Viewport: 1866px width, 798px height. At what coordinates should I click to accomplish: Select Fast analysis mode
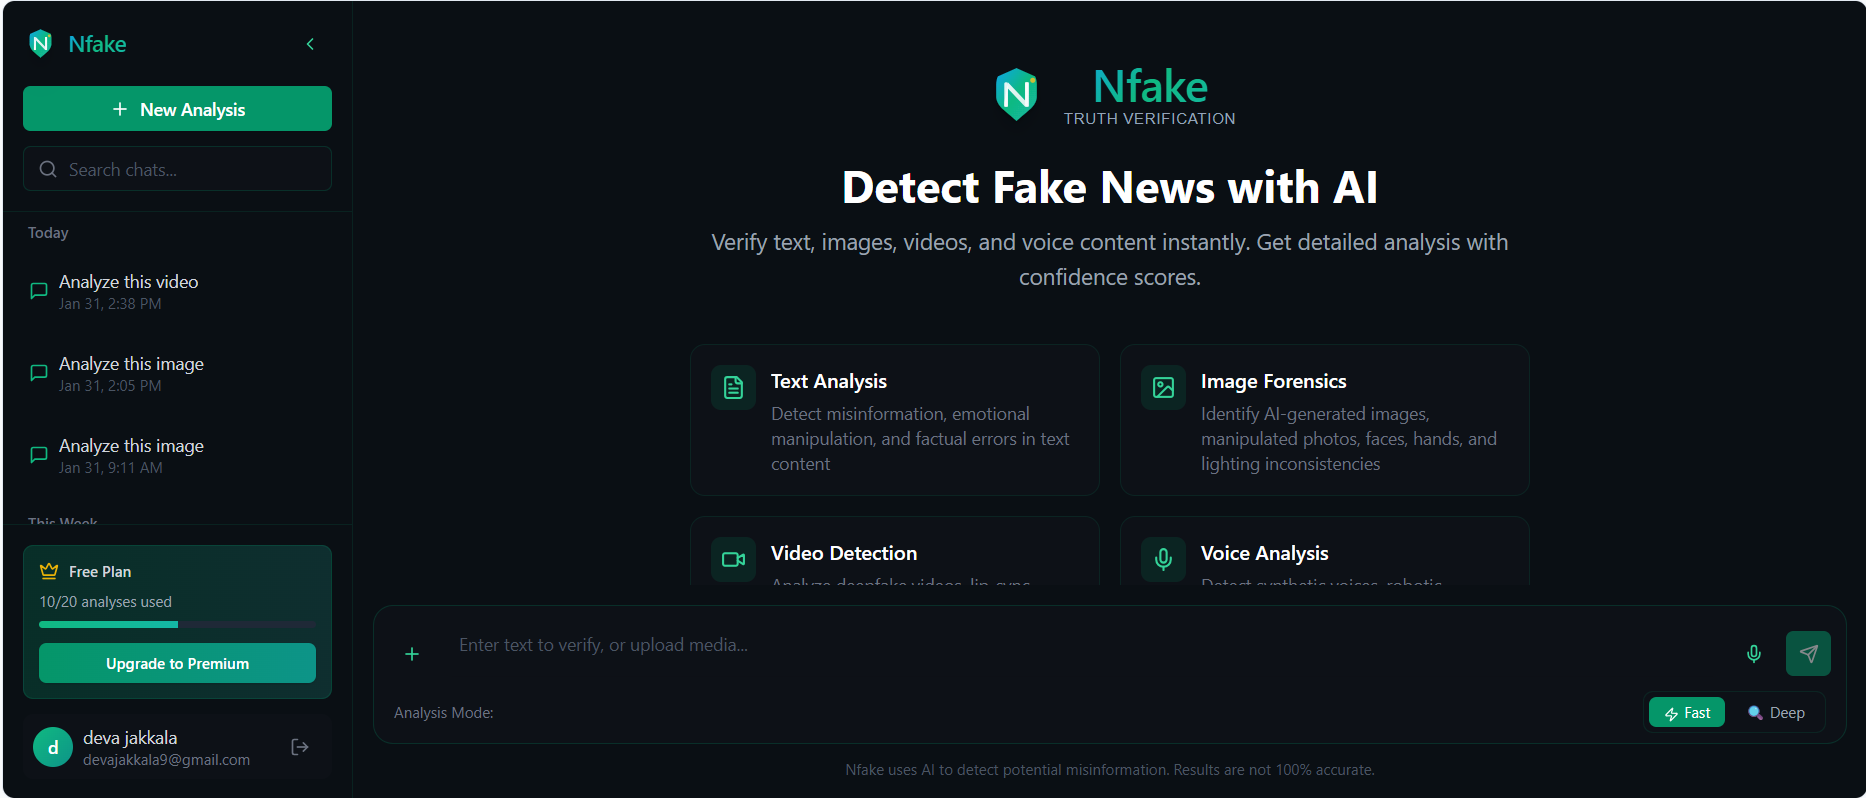tap(1687, 713)
